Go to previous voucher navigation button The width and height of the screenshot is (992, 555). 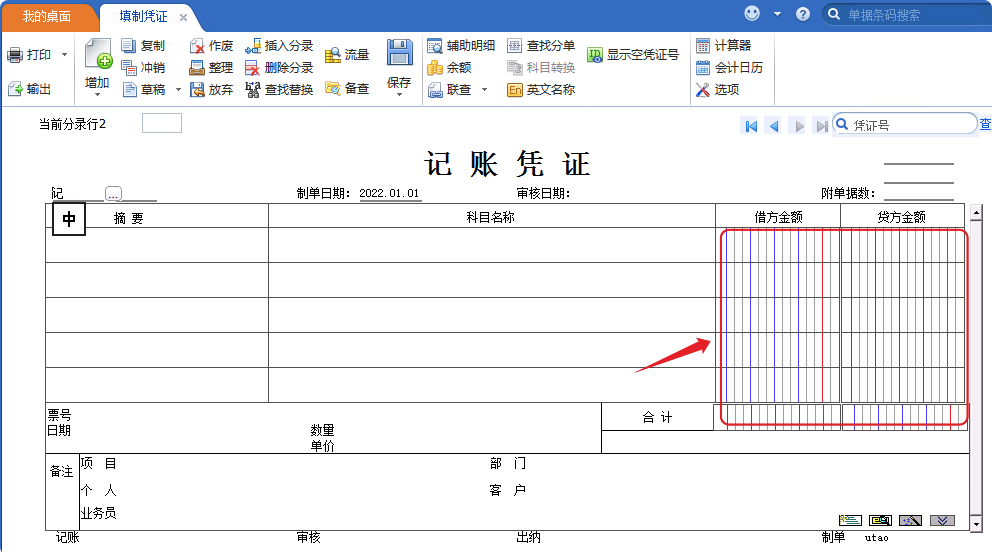774,127
